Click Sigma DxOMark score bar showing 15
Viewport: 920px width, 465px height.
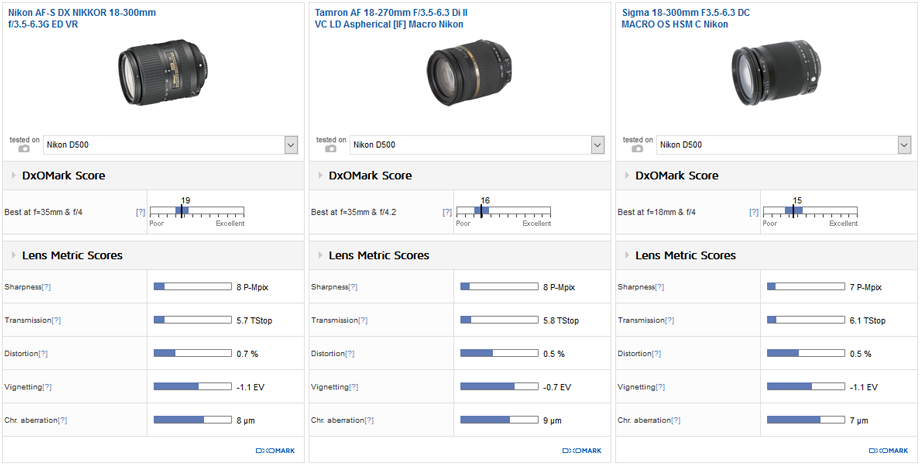click(x=811, y=211)
